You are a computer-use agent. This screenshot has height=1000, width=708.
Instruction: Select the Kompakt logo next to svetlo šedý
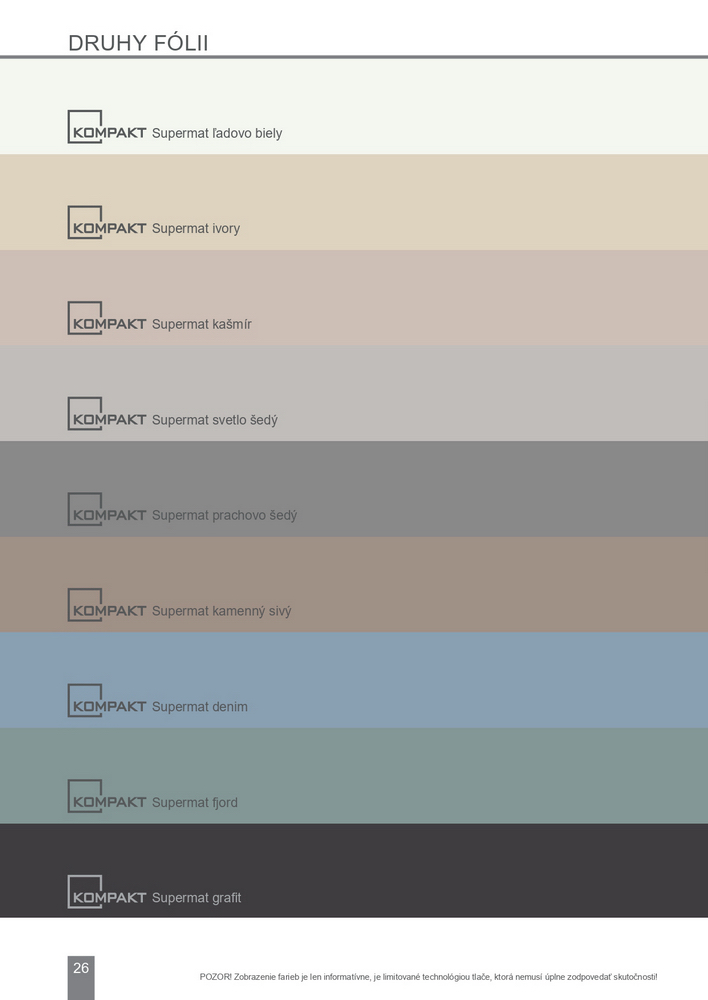point(107,414)
